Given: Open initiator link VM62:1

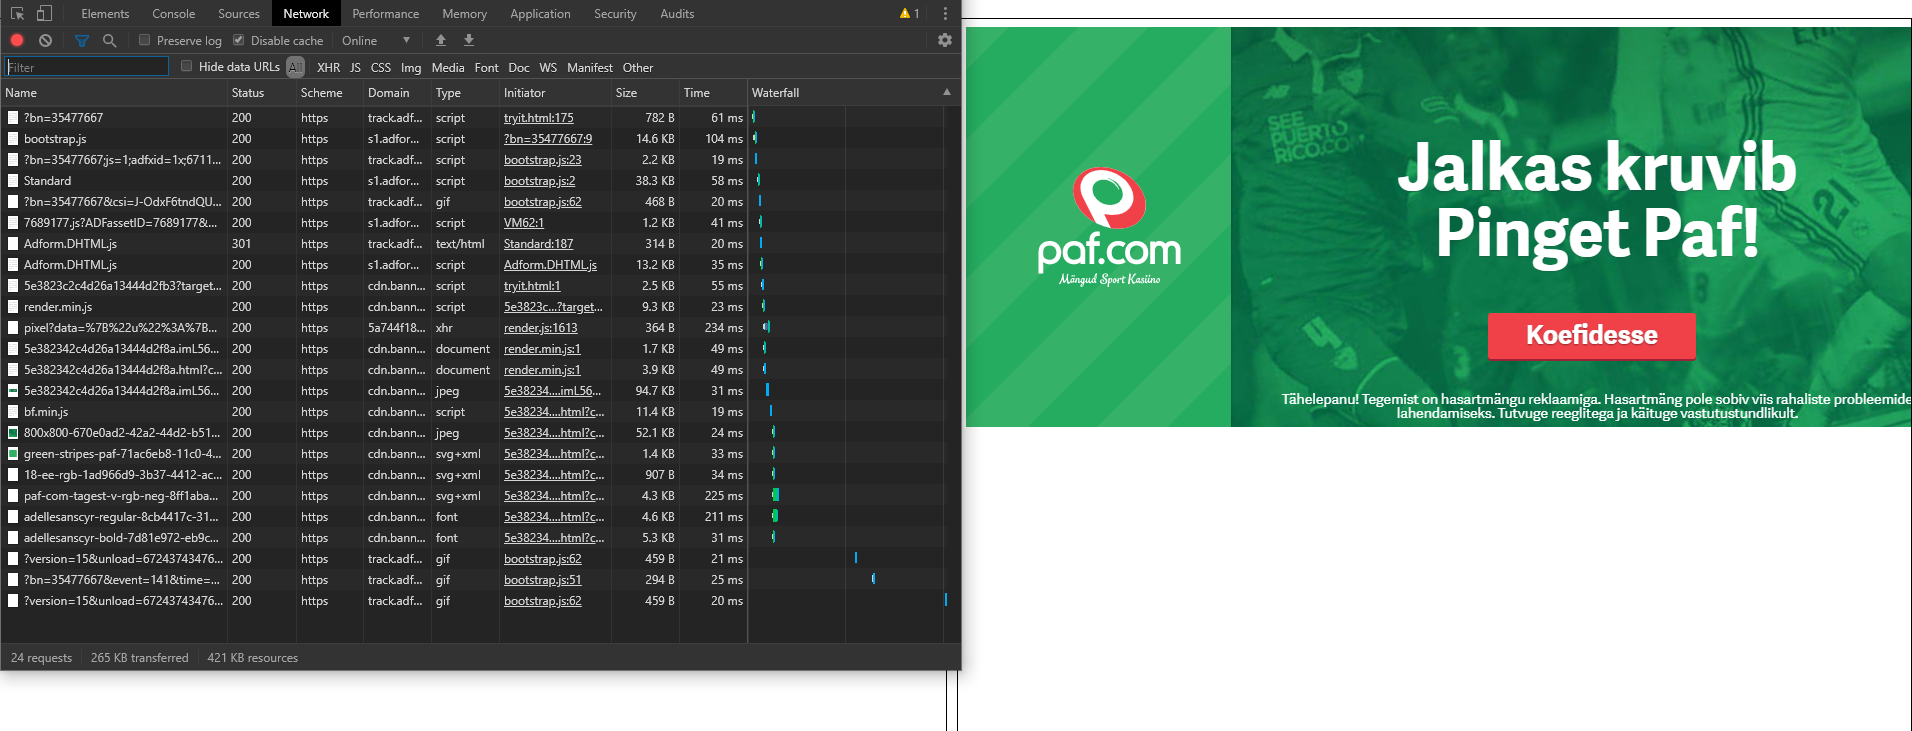Looking at the screenshot, I should point(524,222).
